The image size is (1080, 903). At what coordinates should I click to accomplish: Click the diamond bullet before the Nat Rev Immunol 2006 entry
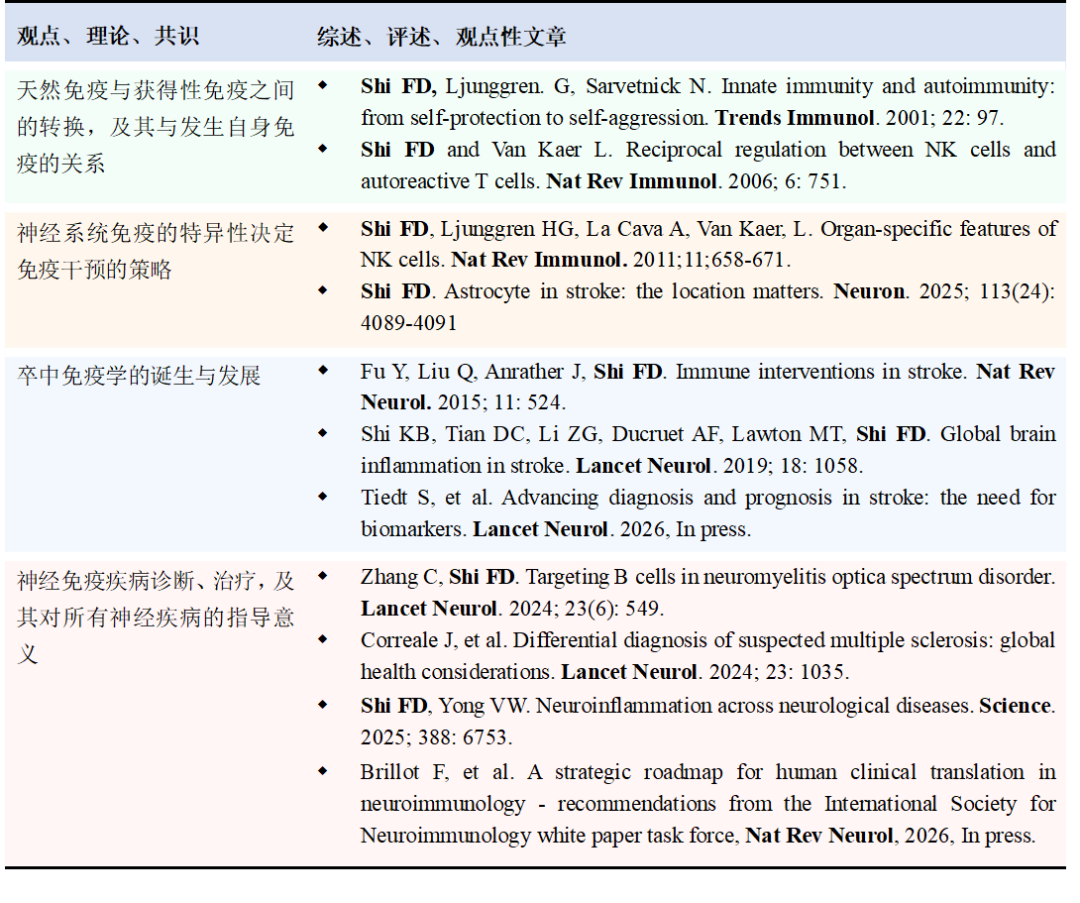click(x=325, y=150)
